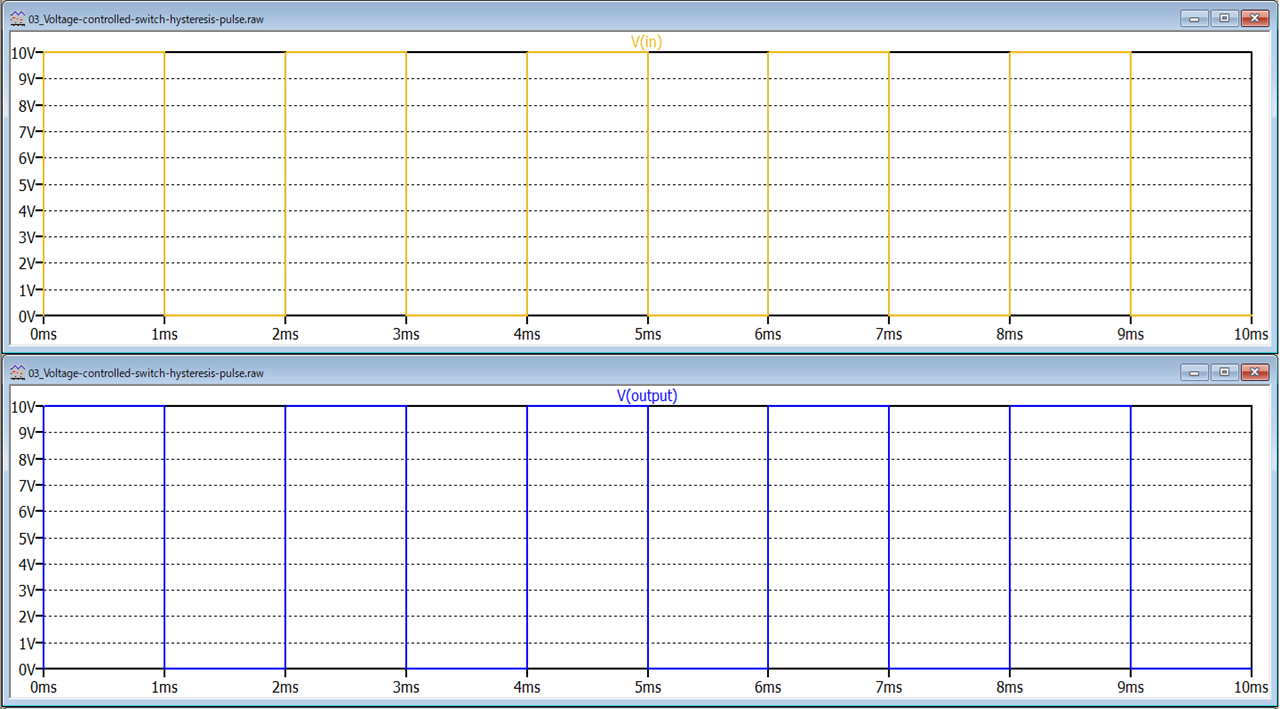The width and height of the screenshot is (1280, 709).
Task: Maximize the lower V(output) waveform window
Action: coord(1223,372)
